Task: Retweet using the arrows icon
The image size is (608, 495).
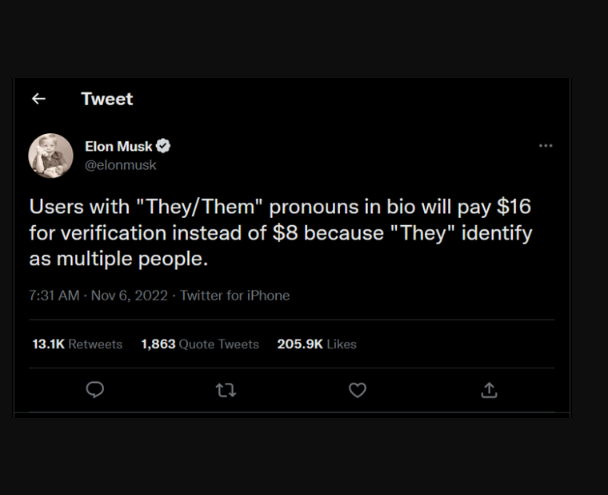Action: [x=226, y=390]
